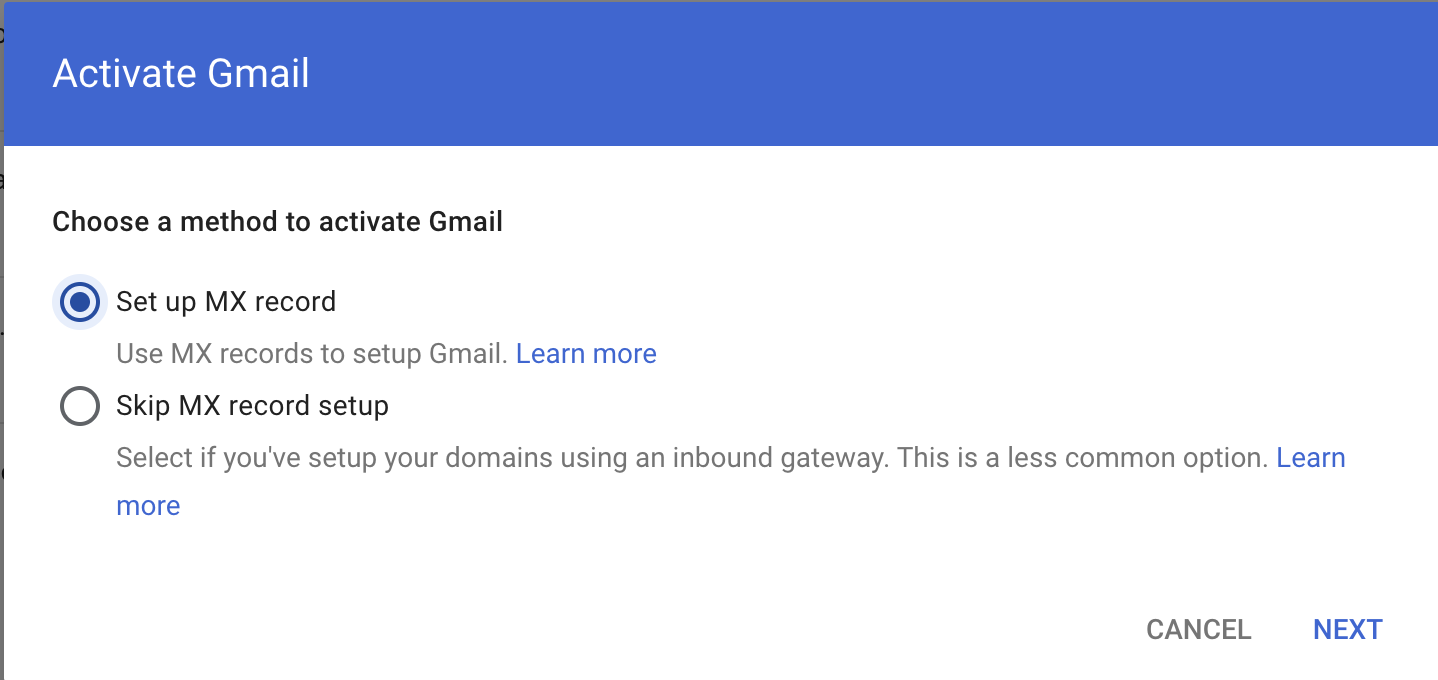Click the "Use MX records to setup Gmail" description
Image resolution: width=1438 pixels, height=680 pixels.
312,354
